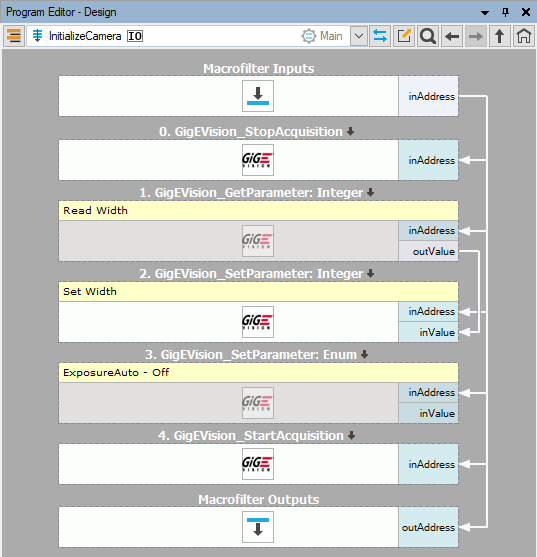Screen dimensions: 537x557
Task: Click the orange hamburger menu icon in toolbar
Action: click(x=14, y=36)
